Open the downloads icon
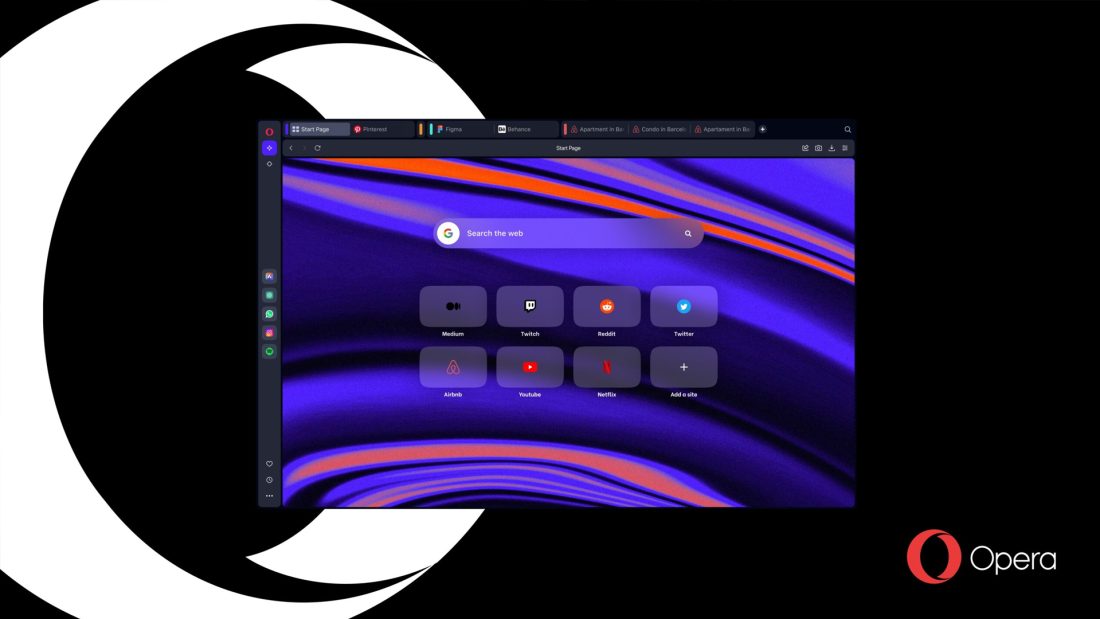Screen dimensions: 1100x619 pos(832,148)
